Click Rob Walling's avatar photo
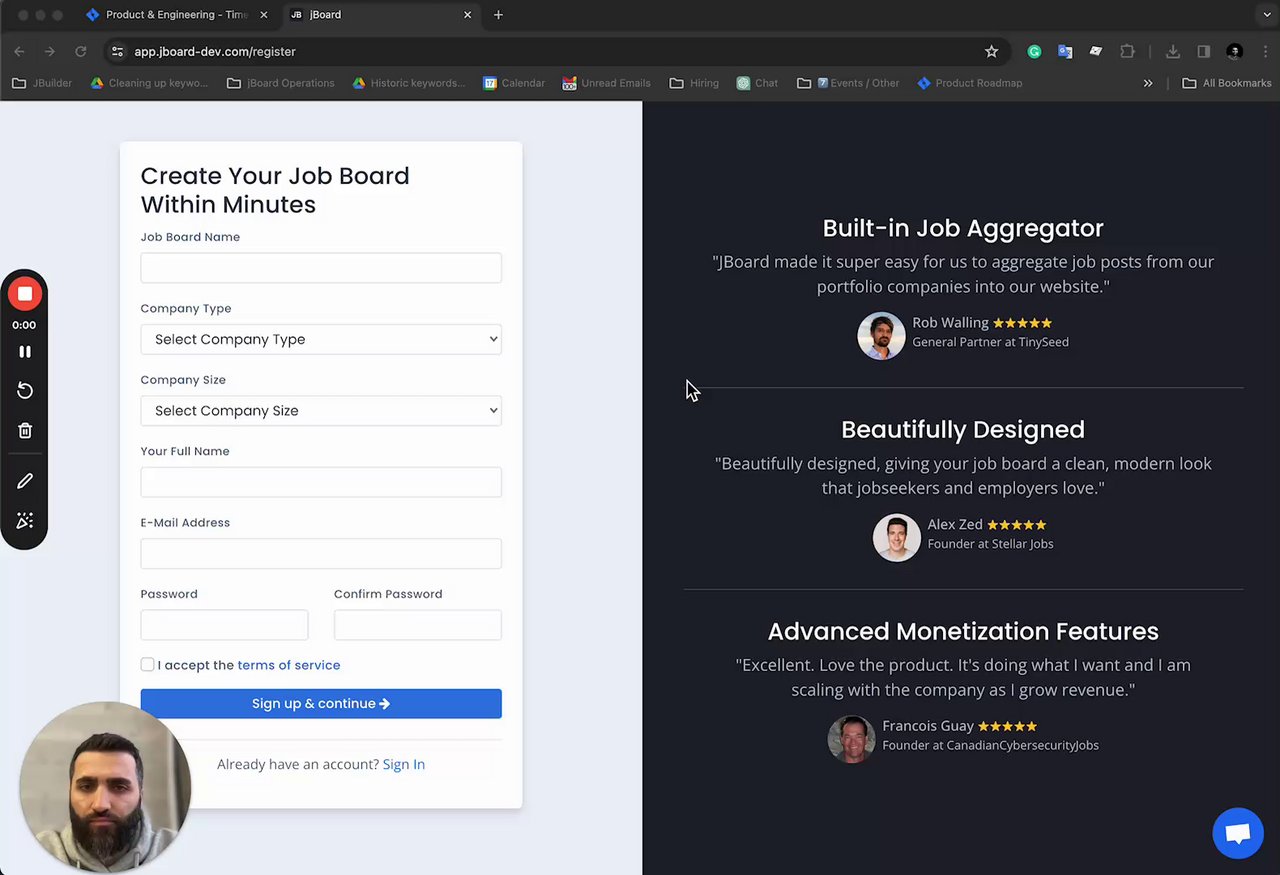Image resolution: width=1280 pixels, height=875 pixels. pyautogui.click(x=881, y=335)
